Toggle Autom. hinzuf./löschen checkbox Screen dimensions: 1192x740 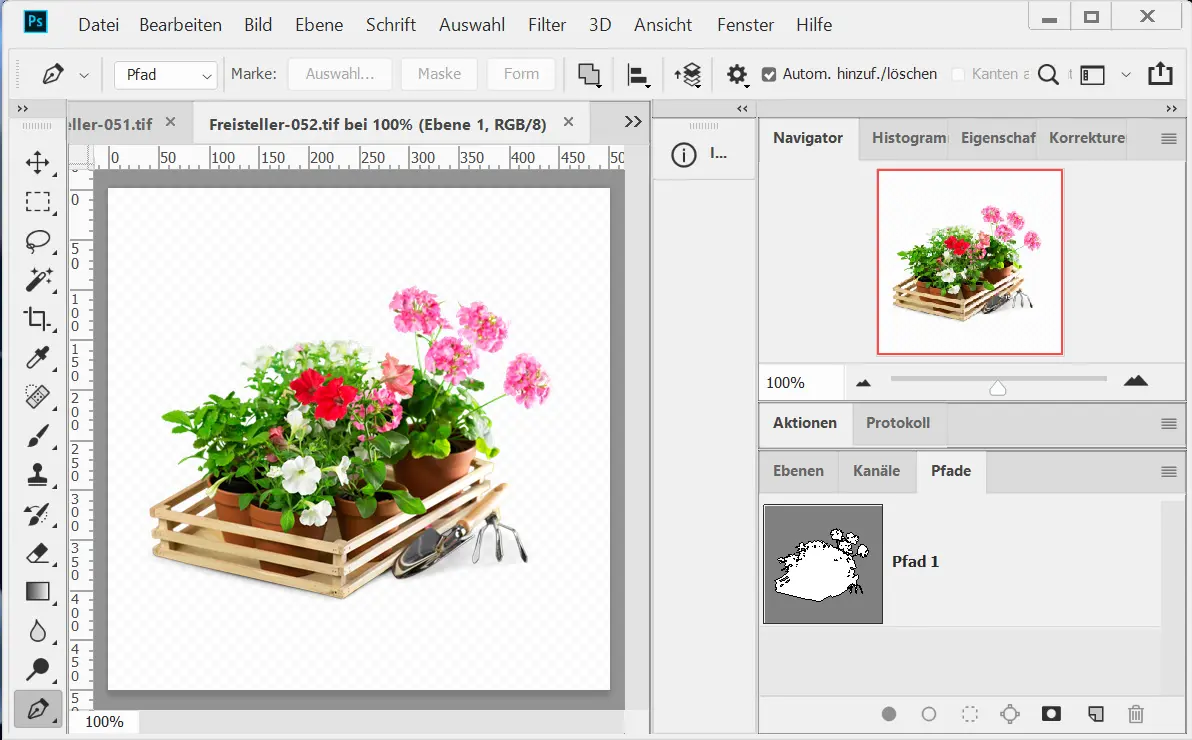(768, 74)
